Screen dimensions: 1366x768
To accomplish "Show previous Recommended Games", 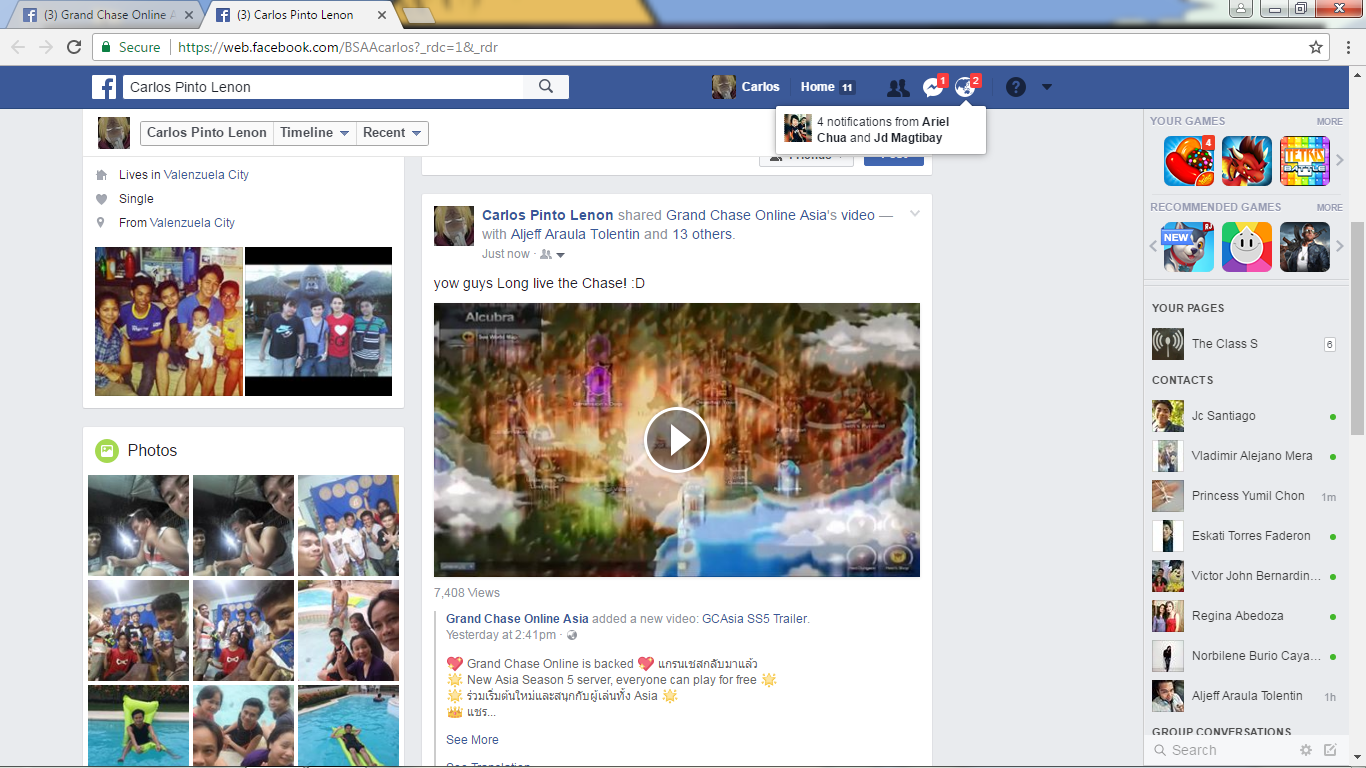I will [x=1154, y=247].
